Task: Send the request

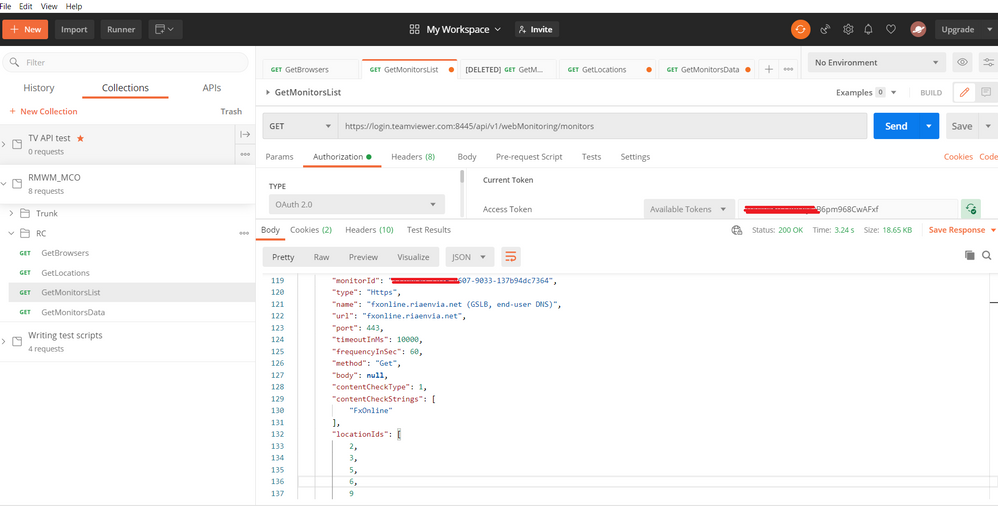Action: (x=896, y=126)
